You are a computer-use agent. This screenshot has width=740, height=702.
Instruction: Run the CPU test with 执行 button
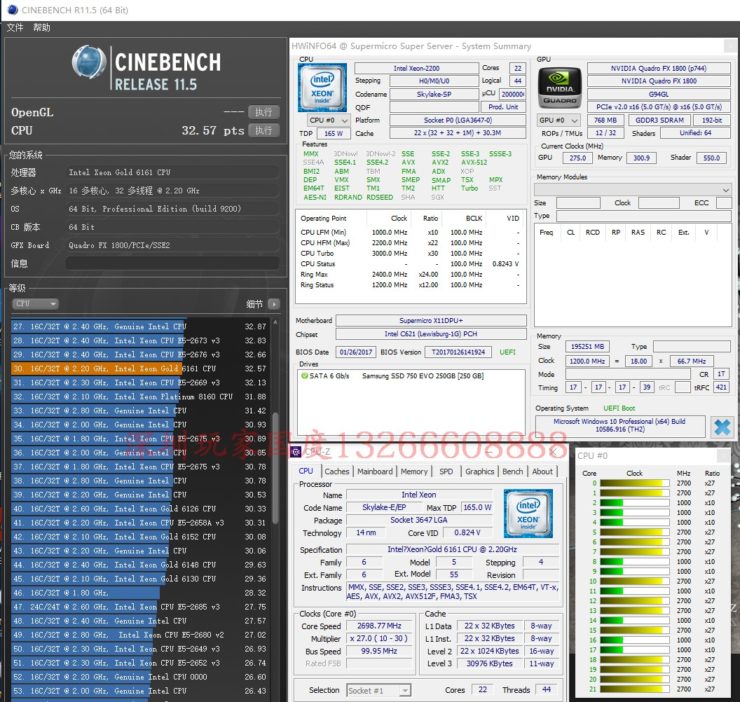[x=264, y=130]
